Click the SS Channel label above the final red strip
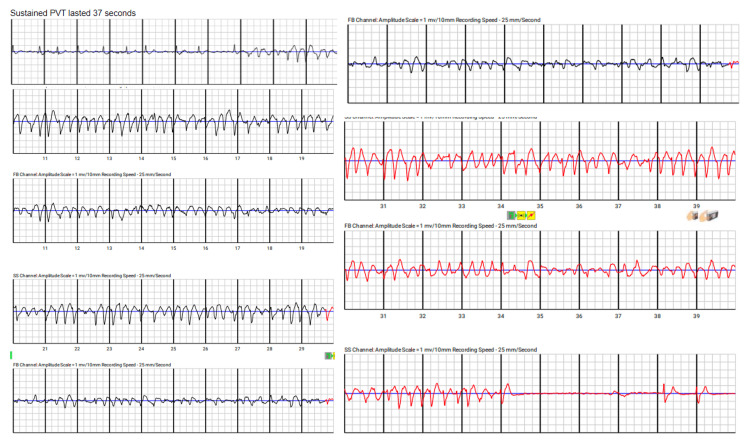This screenshot has width=750, height=443. [x=441, y=350]
